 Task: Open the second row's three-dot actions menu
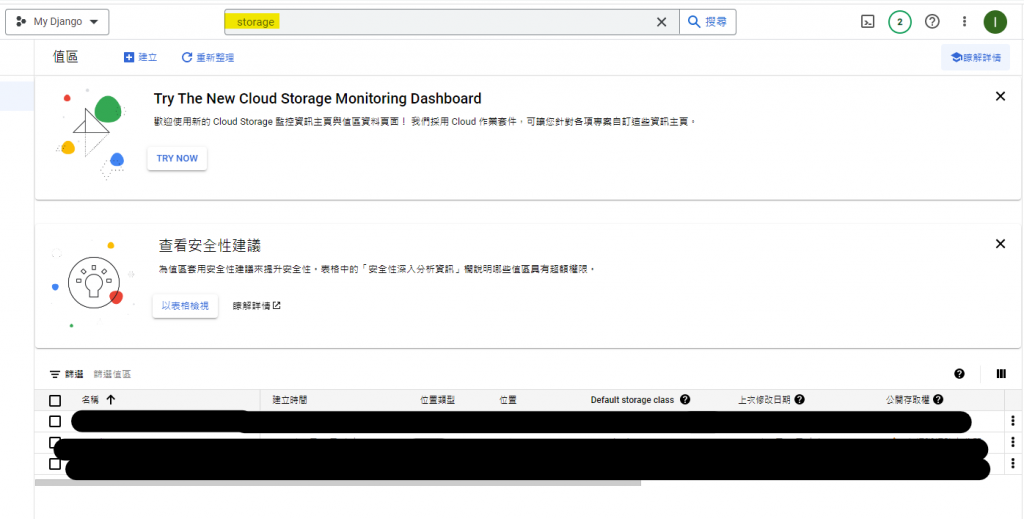point(1013,442)
